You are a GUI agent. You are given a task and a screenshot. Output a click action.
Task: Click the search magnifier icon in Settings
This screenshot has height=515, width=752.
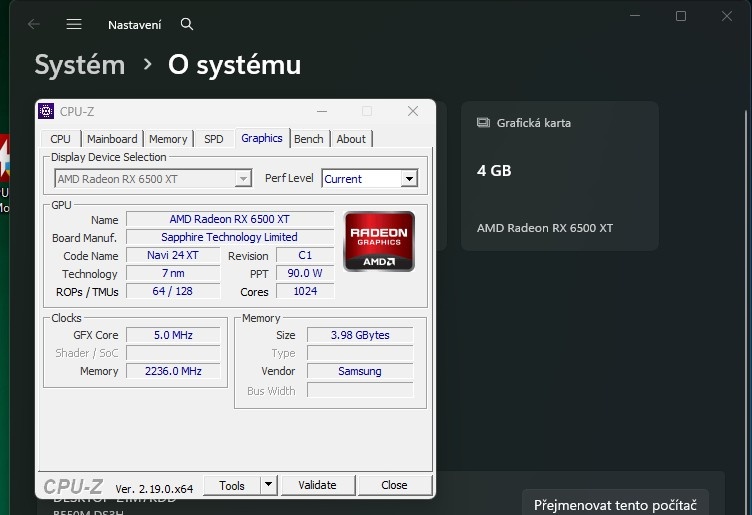(x=187, y=24)
